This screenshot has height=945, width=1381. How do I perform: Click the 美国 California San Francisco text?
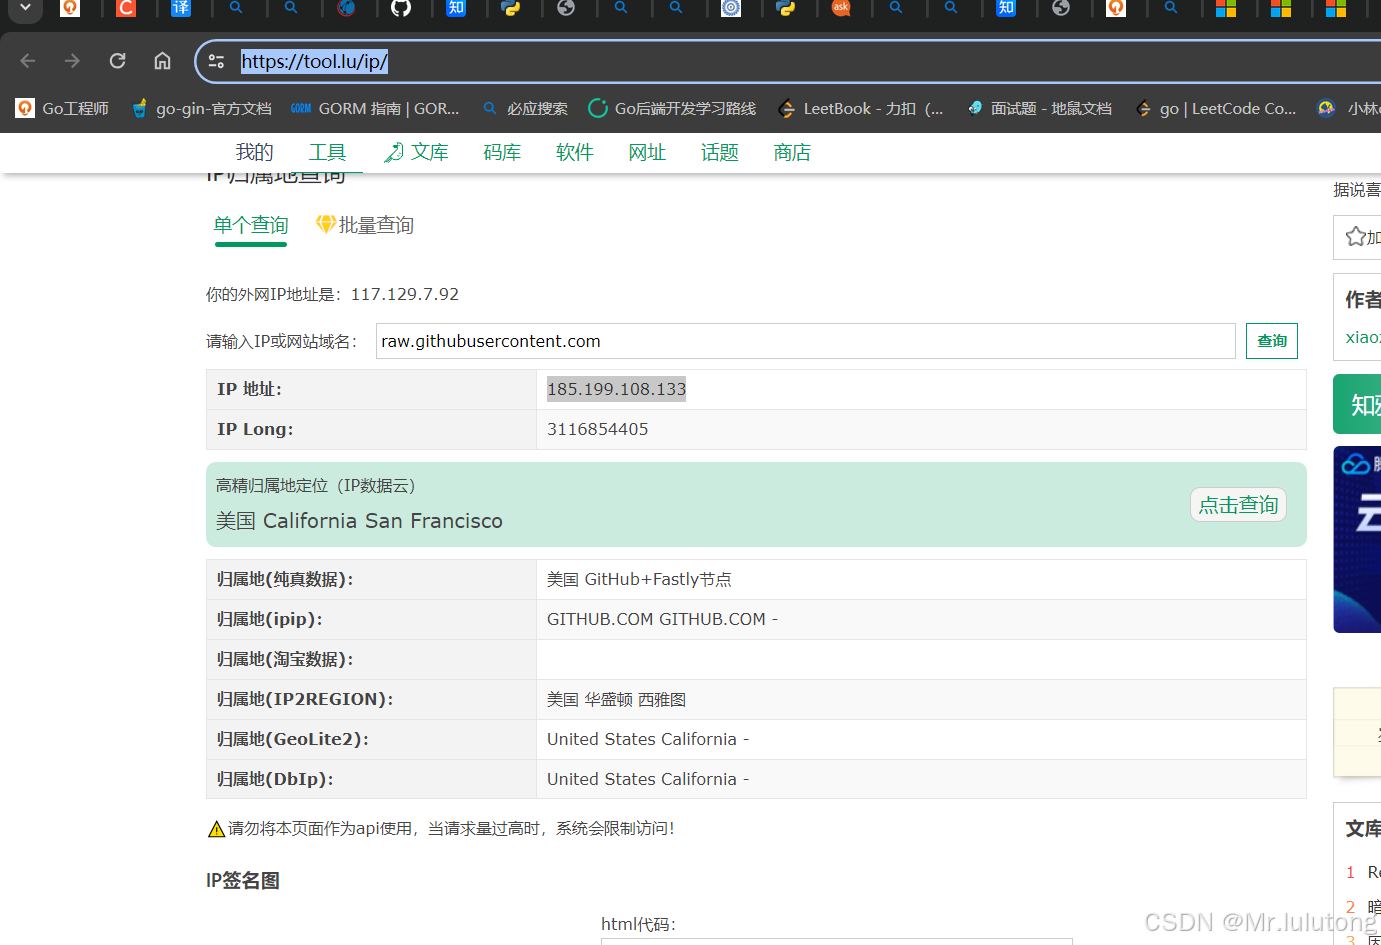point(359,521)
